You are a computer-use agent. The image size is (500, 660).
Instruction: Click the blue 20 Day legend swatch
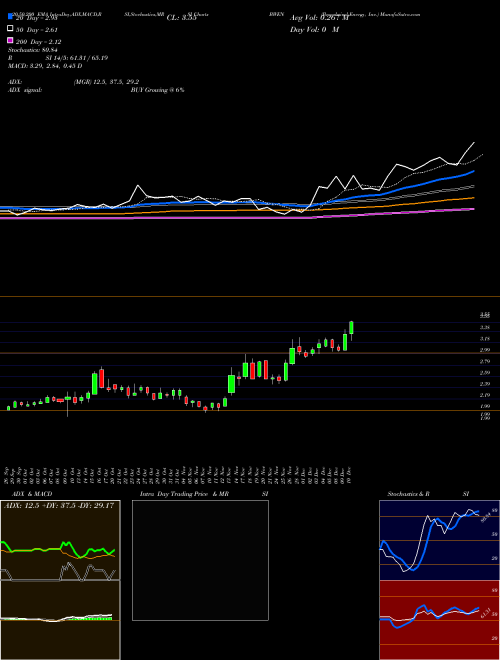(10, 16)
